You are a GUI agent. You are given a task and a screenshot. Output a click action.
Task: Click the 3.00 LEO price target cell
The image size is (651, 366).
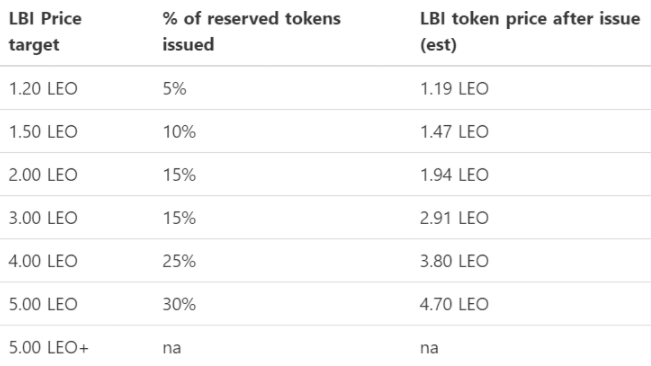[x=43, y=218]
